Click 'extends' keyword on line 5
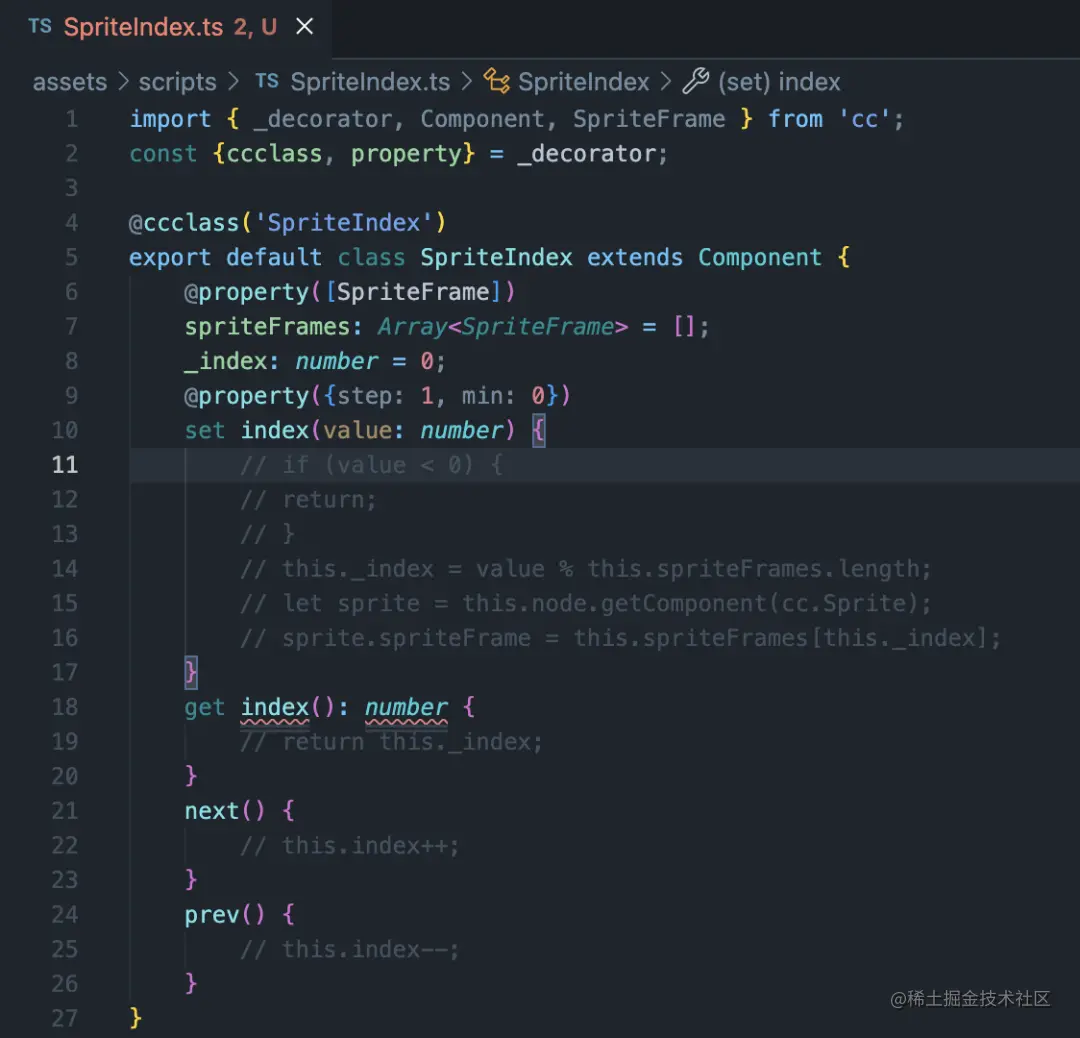Screen dimensions: 1080x1038 point(634,258)
